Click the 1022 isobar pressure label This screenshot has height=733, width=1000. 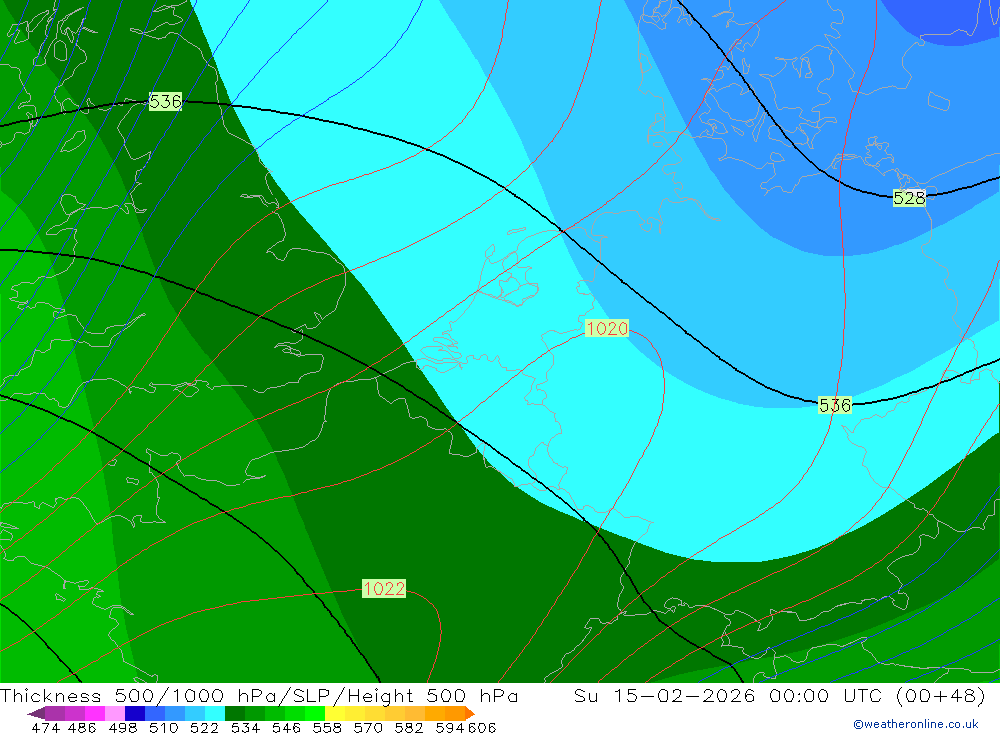[384, 588]
